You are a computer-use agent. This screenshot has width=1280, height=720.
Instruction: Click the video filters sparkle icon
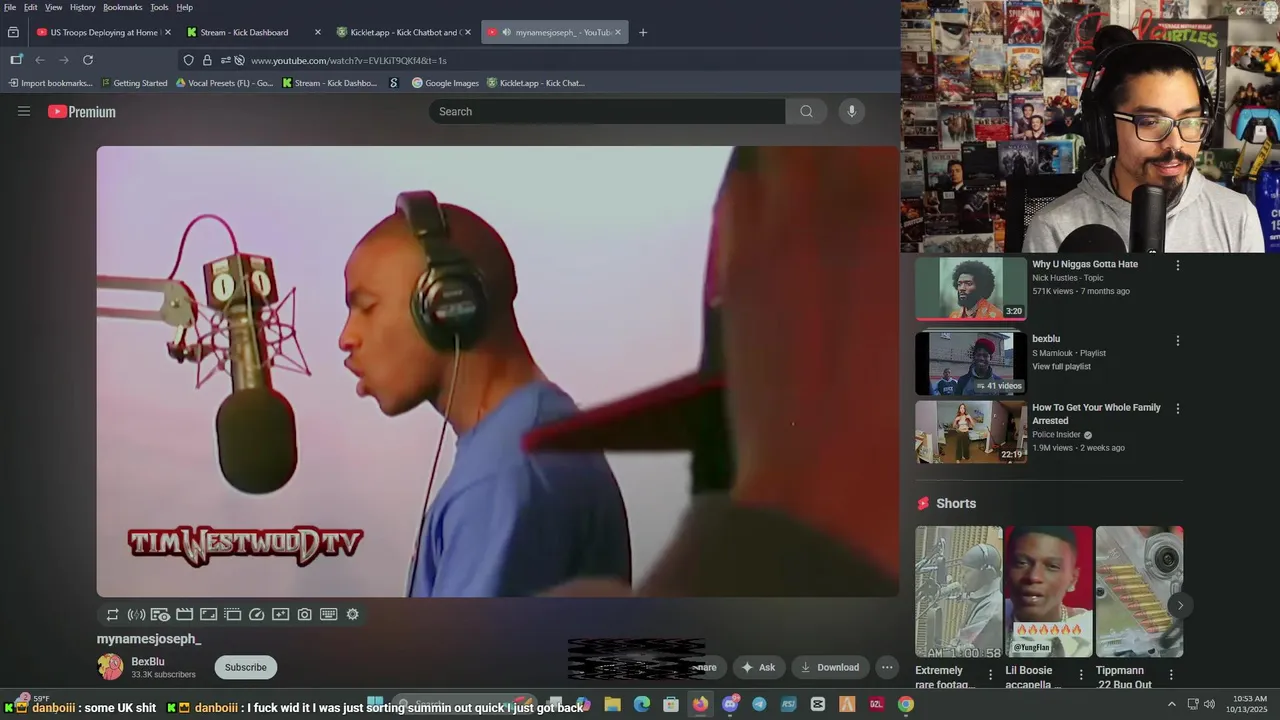tap(280, 614)
